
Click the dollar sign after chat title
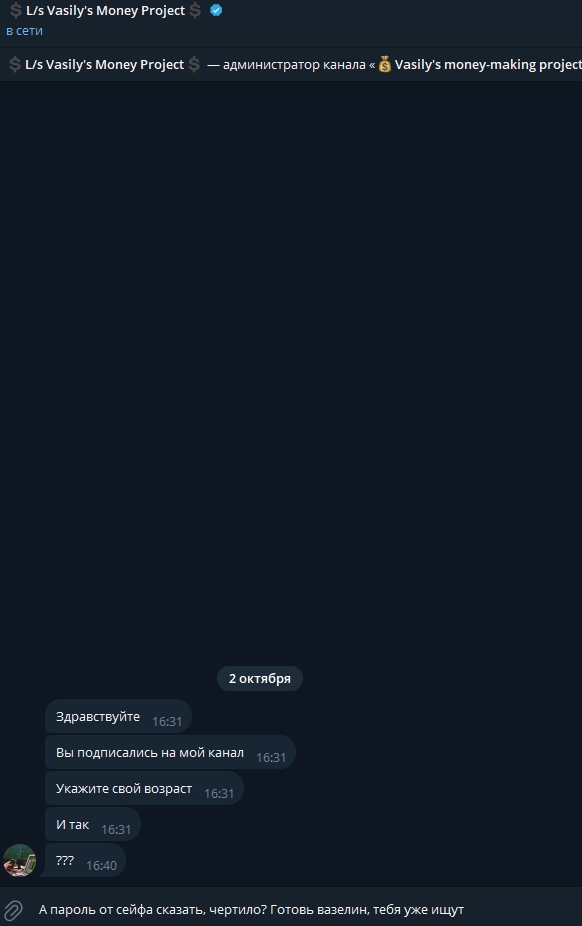pyautogui.click(x=195, y=11)
